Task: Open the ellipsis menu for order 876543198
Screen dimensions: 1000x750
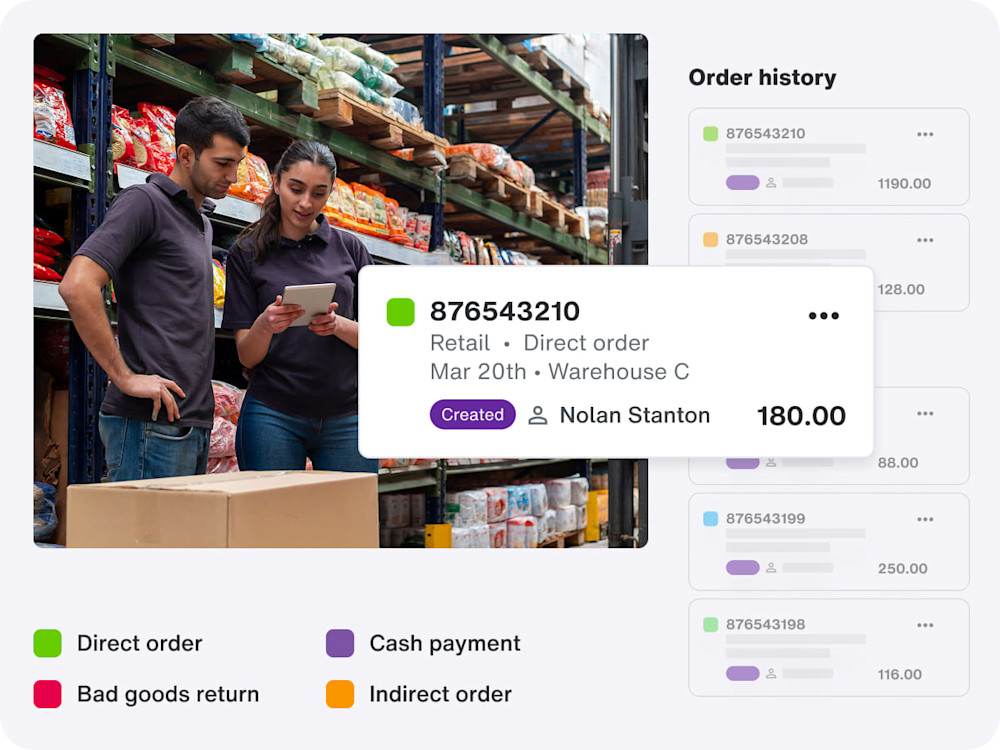Action: click(x=924, y=624)
